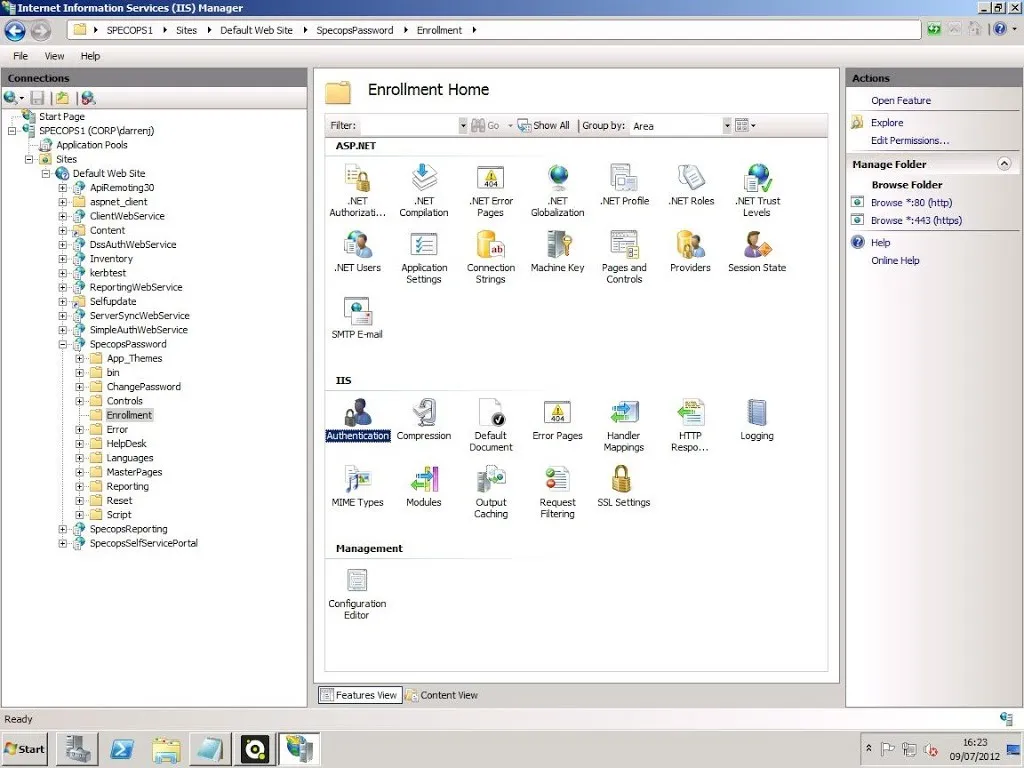The image size is (1024, 768).
Task: Open Connection Strings feature
Action: [x=490, y=257]
